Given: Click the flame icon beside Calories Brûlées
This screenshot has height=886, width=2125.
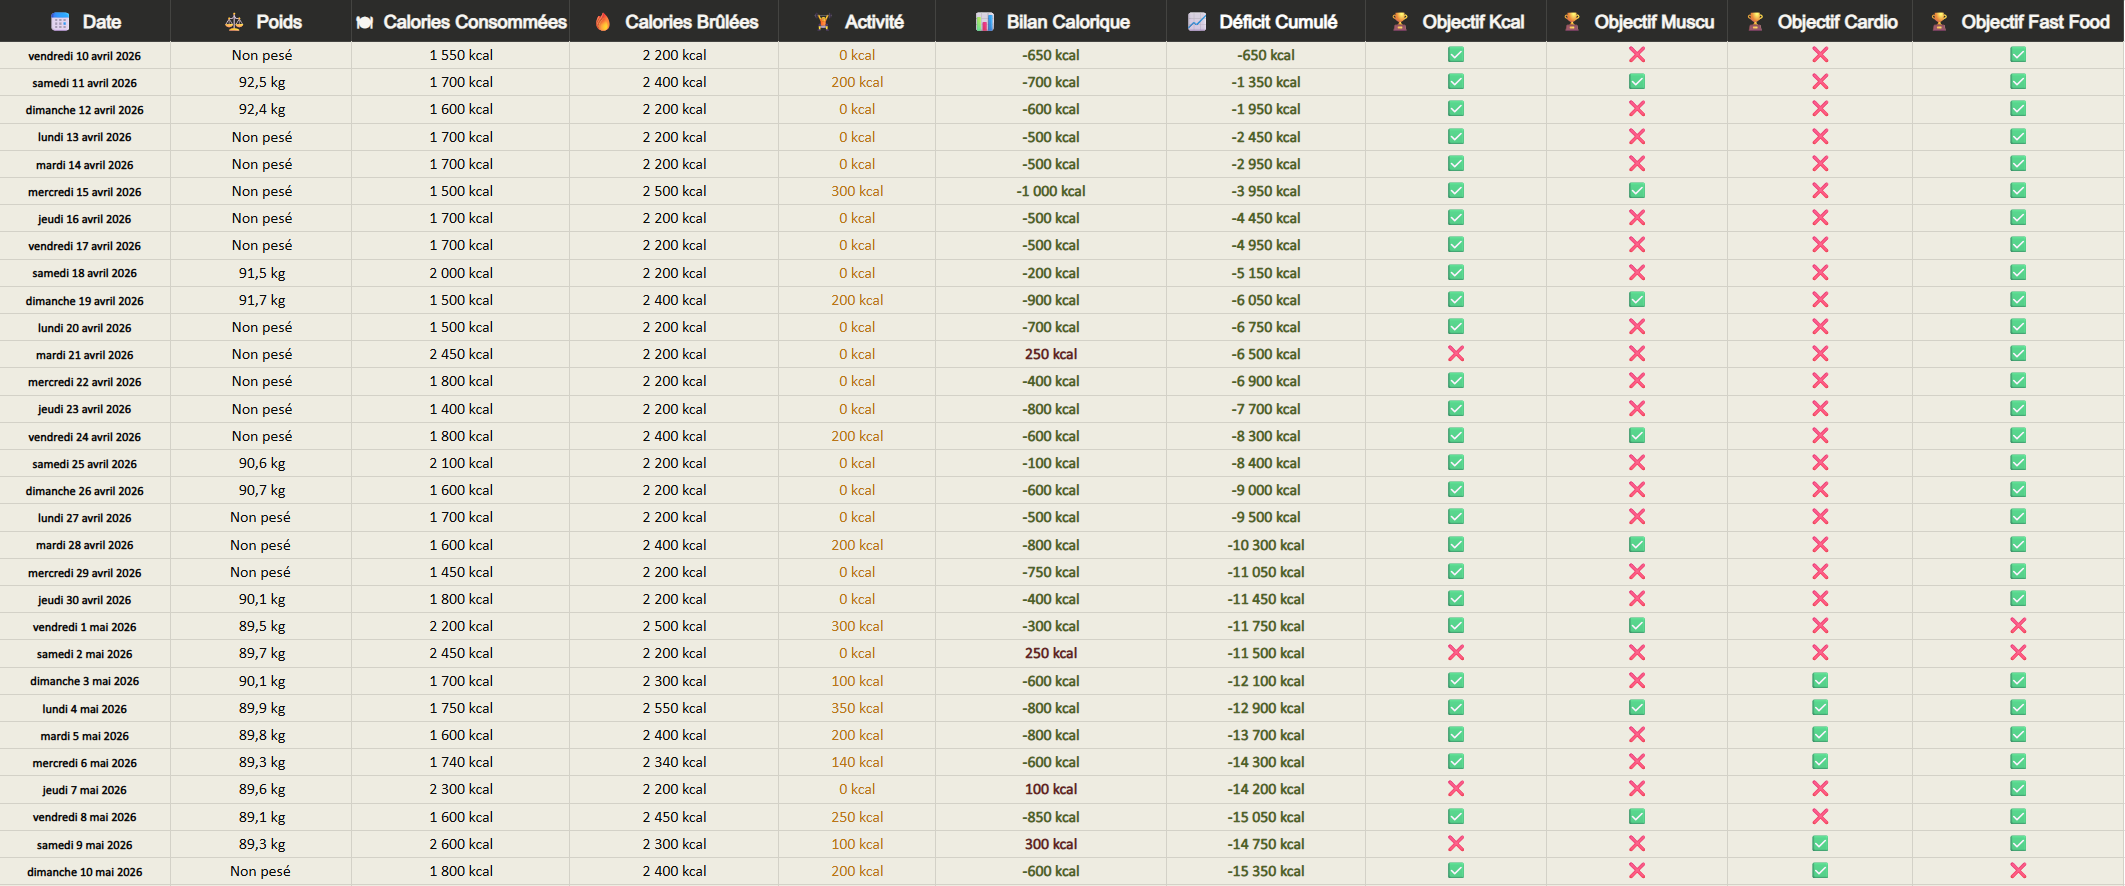Looking at the screenshot, I should 603,21.
